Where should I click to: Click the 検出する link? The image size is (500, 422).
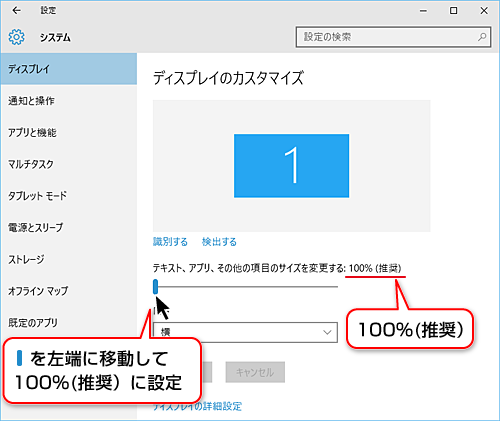pyautogui.click(x=219, y=242)
